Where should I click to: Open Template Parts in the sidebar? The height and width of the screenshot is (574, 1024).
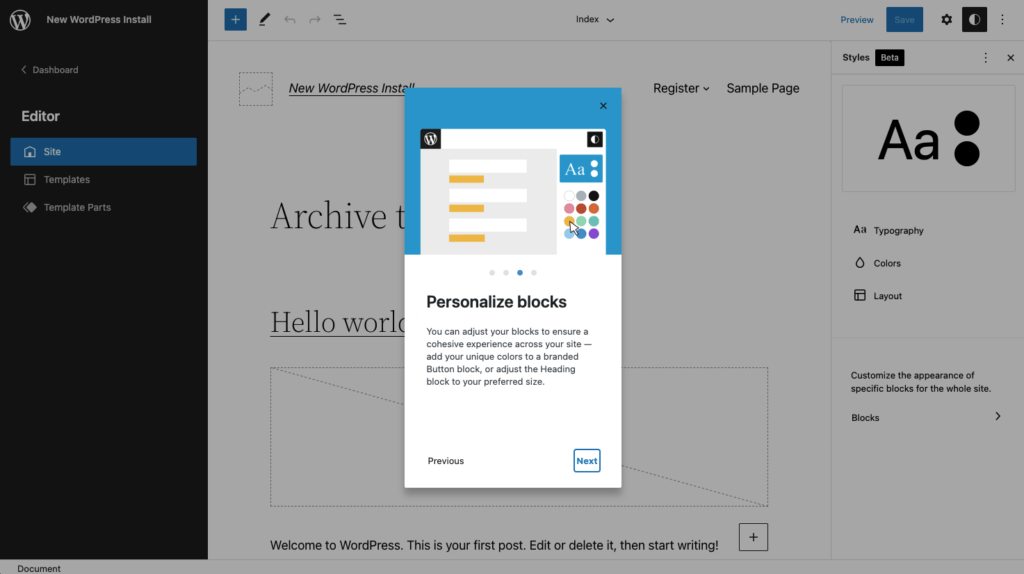[103, 207]
